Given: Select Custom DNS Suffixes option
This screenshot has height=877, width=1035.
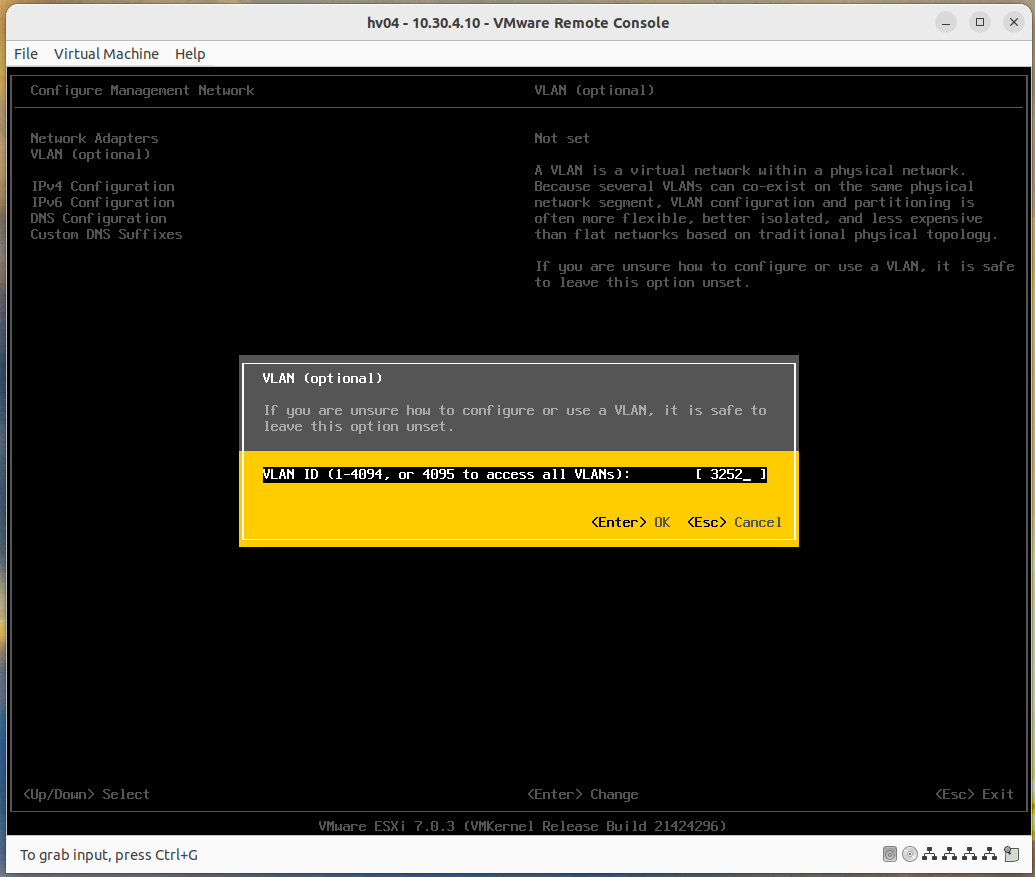Looking at the screenshot, I should click(106, 234).
